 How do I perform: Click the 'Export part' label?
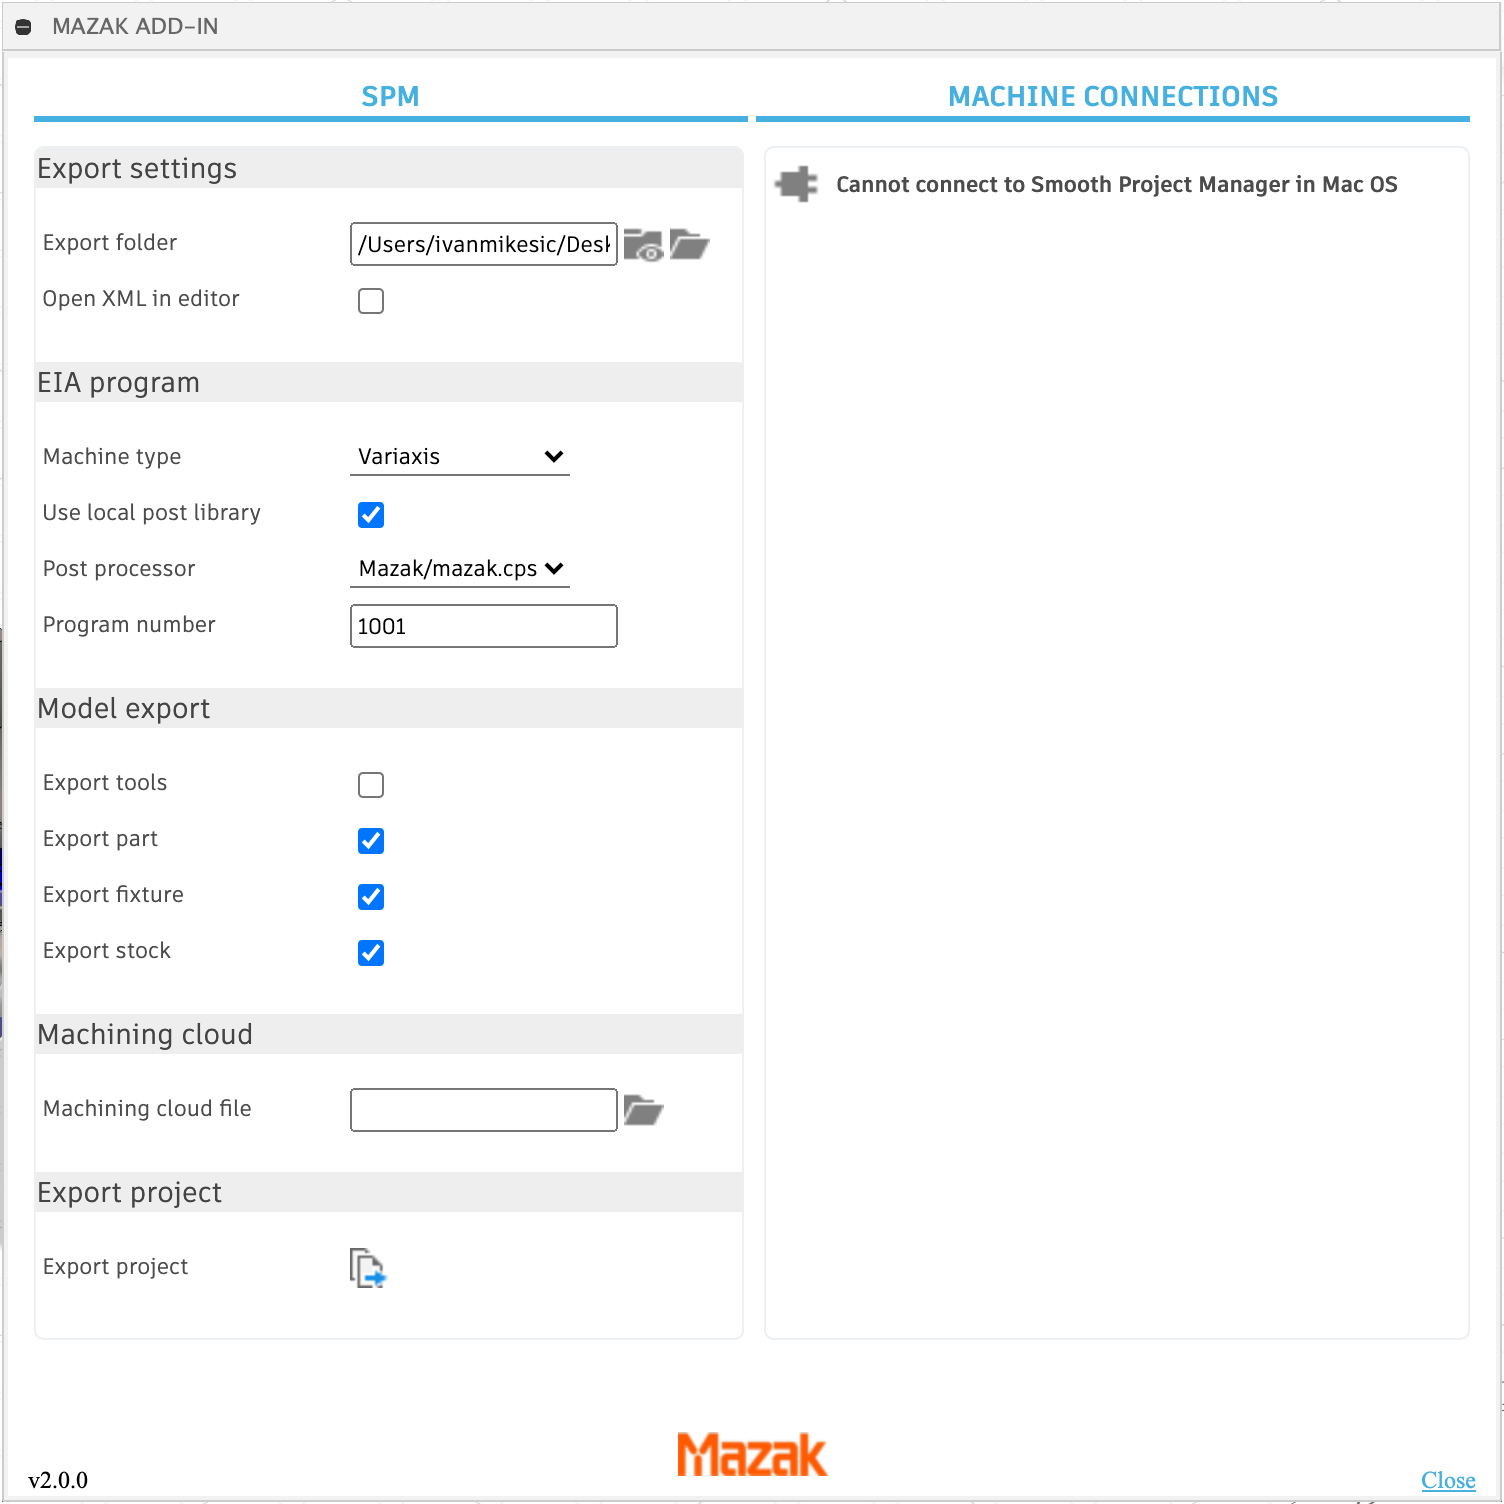coord(100,839)
